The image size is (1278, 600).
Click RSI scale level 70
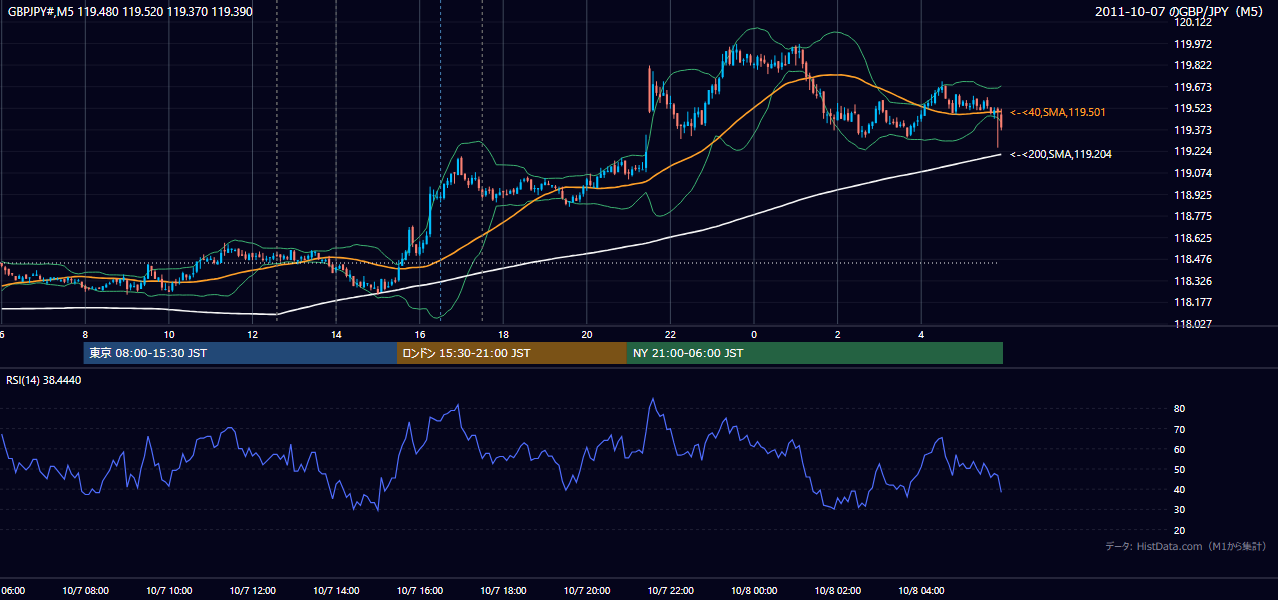tap(1179, 429)
